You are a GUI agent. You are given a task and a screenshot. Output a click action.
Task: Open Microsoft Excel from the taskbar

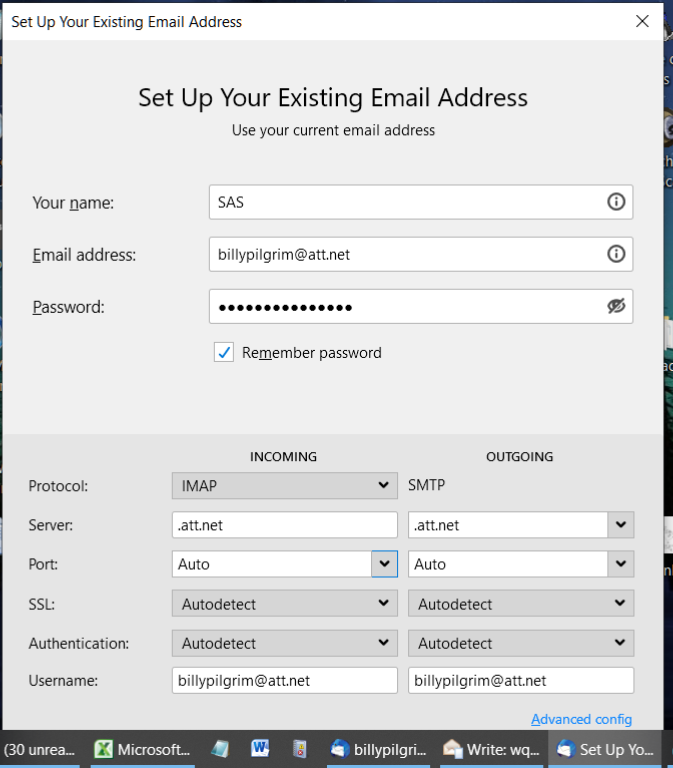coord(143,749)
